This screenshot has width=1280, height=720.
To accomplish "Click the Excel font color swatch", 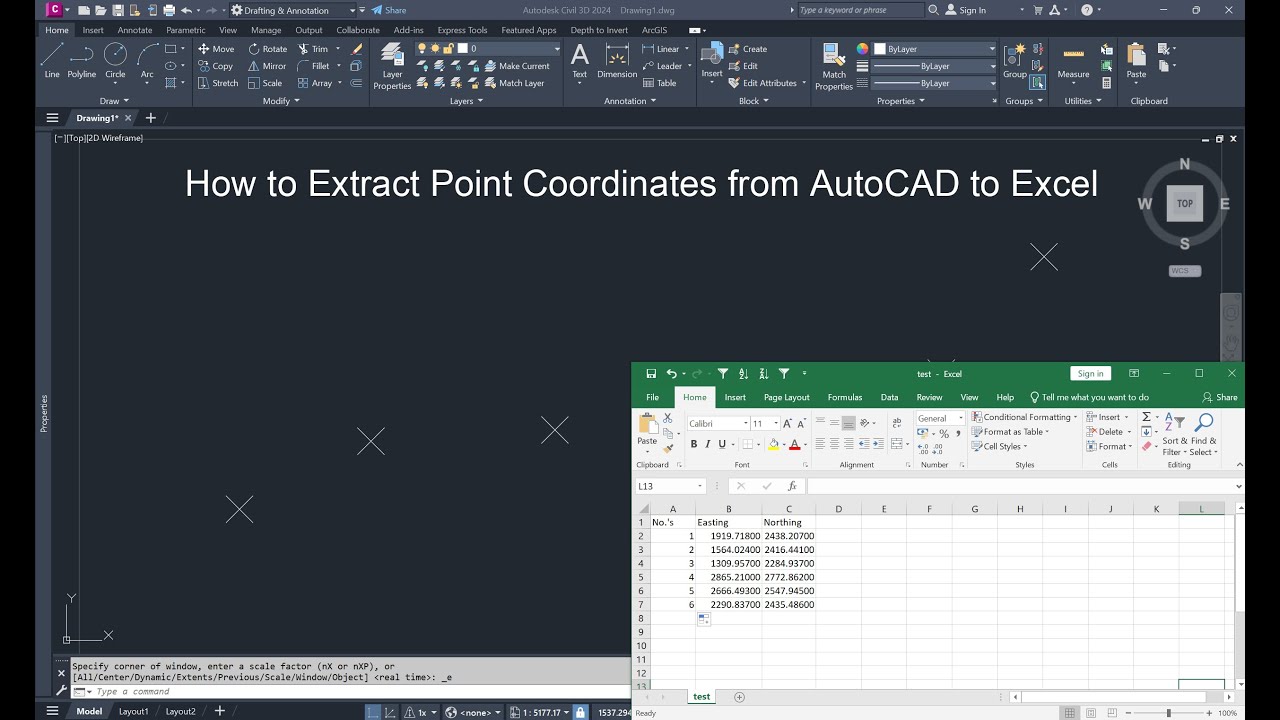I will [x=796, y=445].
